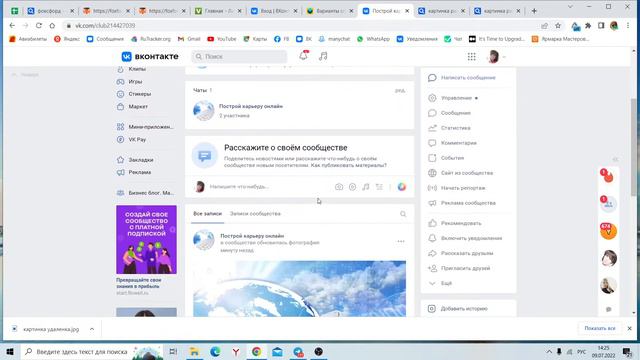Click the Windows taskbar search box
Viewport: 640px width, 360px height.
pyautogui.click(x=92, y=351)
